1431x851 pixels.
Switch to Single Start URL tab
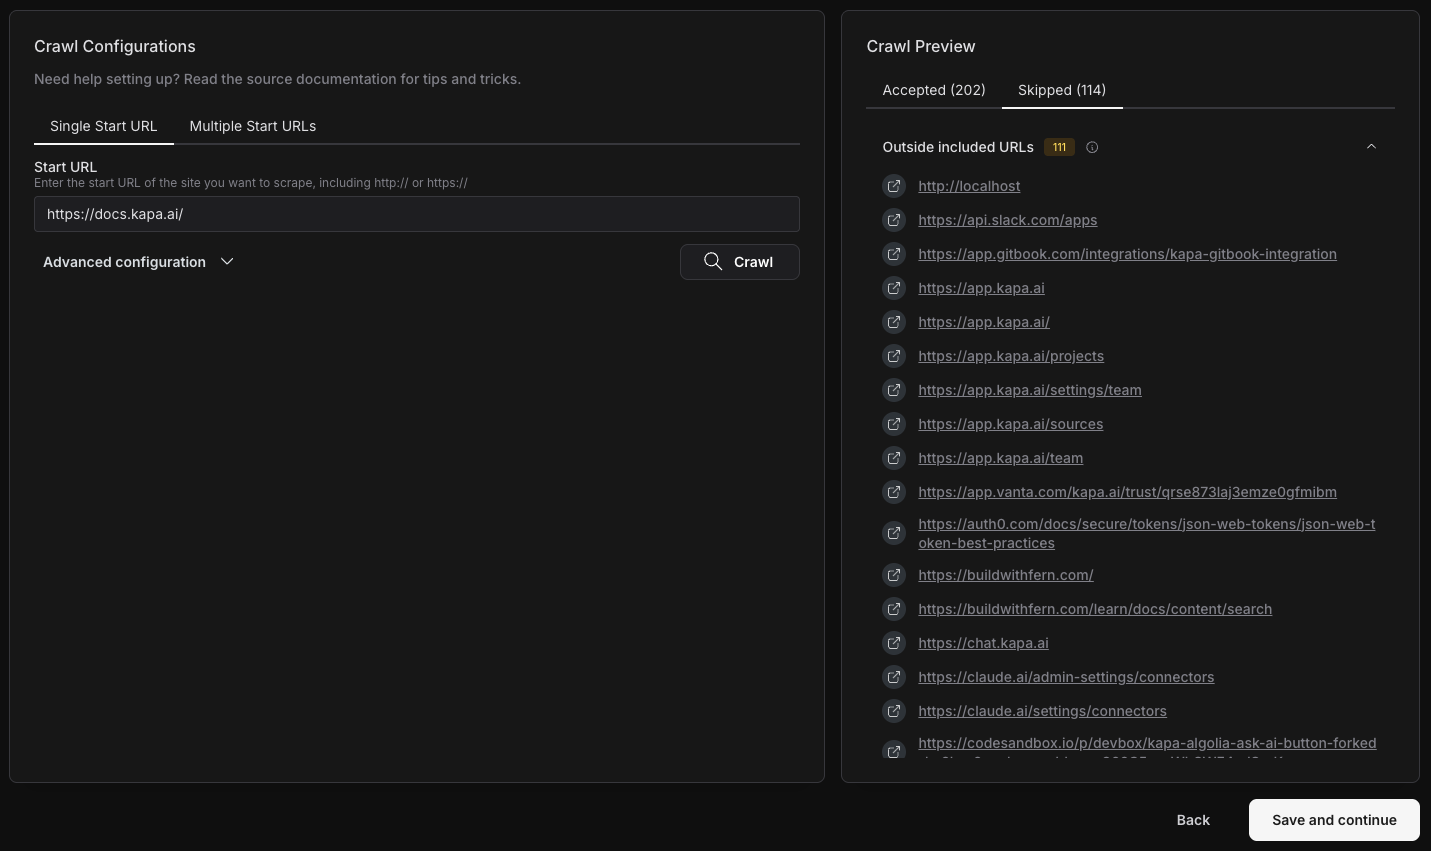104,126
